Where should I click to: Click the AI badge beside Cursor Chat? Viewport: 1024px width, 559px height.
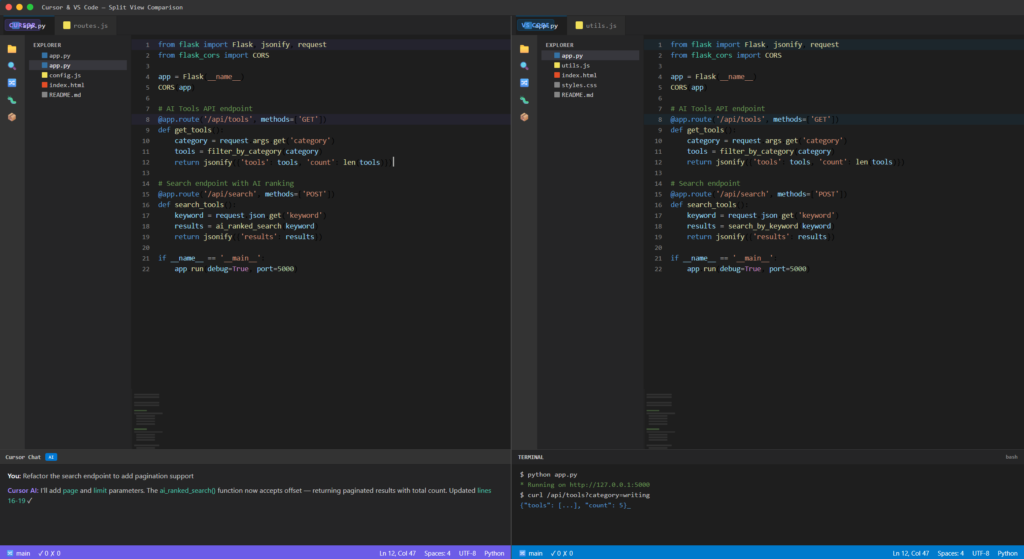click(51, 457)
